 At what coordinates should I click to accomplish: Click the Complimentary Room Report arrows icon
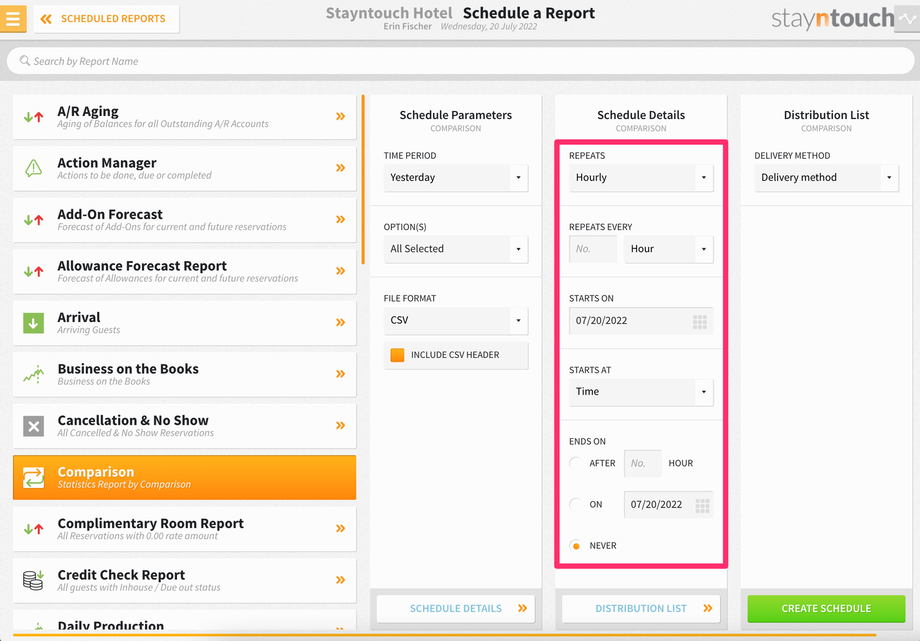[x=33, y=529]
